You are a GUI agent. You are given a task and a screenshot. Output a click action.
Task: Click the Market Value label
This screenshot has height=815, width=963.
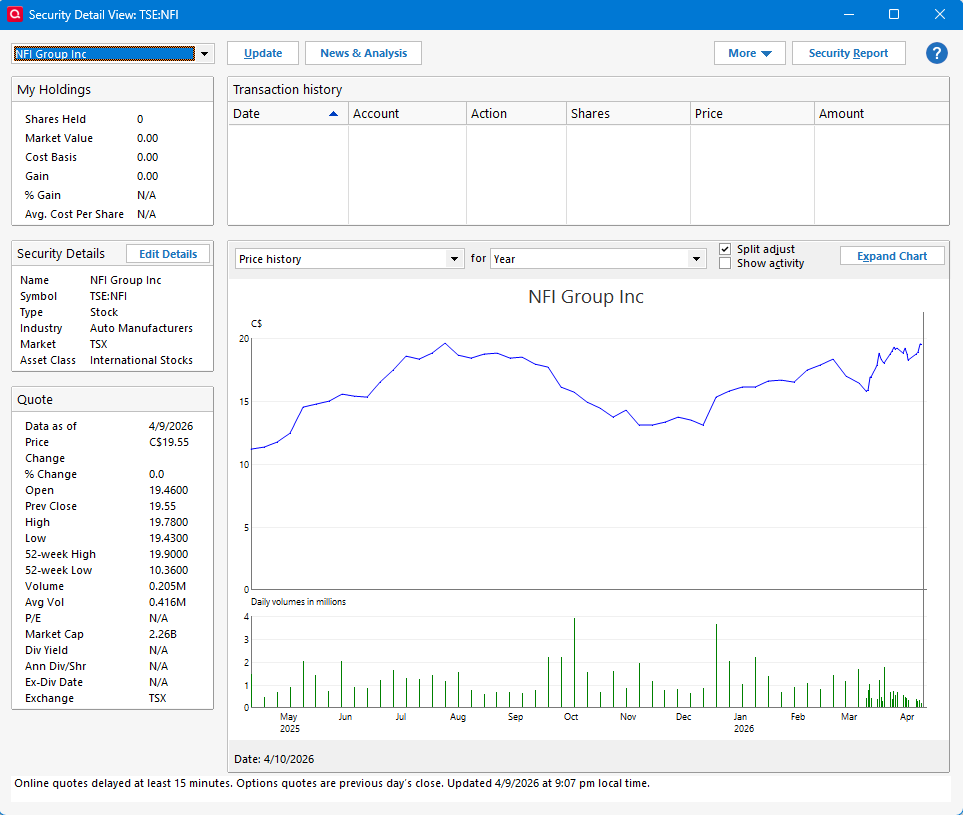(x=59, y=138)
